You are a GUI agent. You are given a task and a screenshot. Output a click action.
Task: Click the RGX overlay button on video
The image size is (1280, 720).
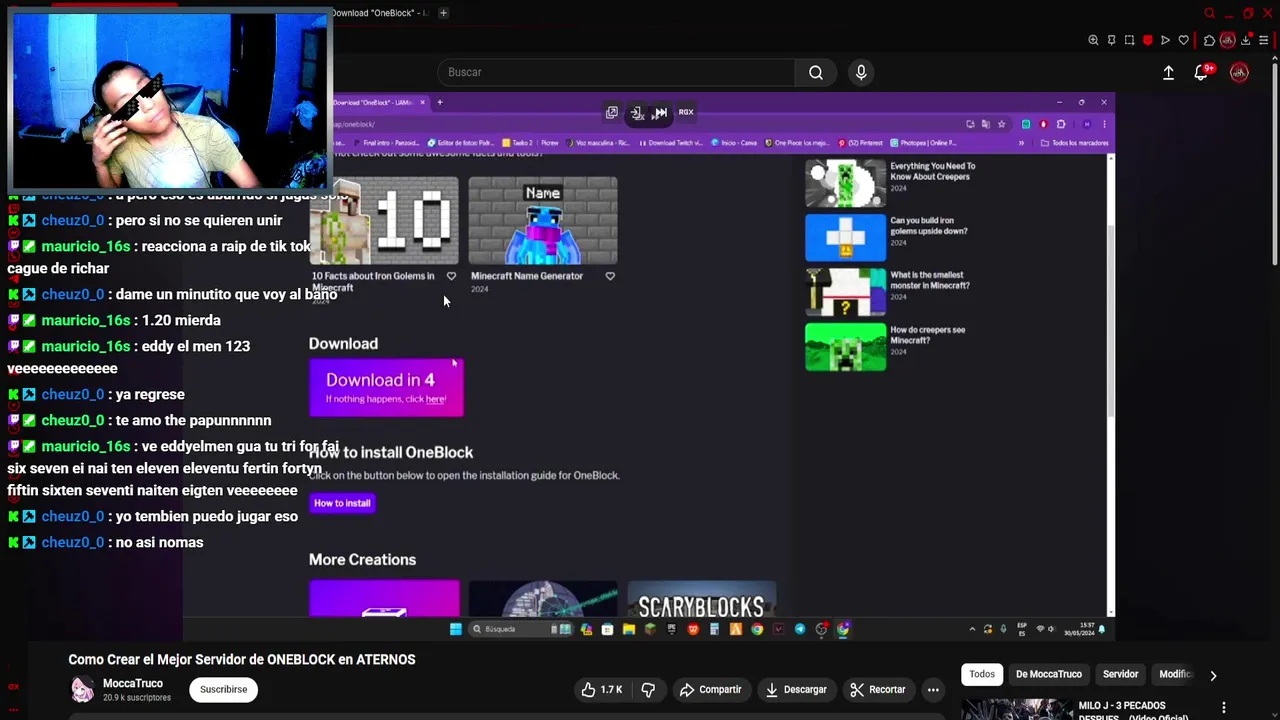click(686, 112)
